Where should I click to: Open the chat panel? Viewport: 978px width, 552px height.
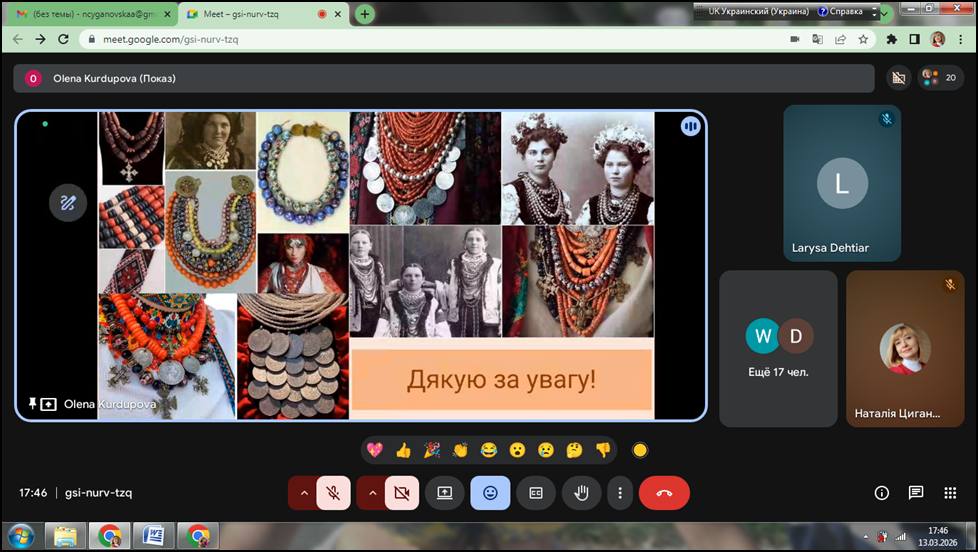[916, 493]
